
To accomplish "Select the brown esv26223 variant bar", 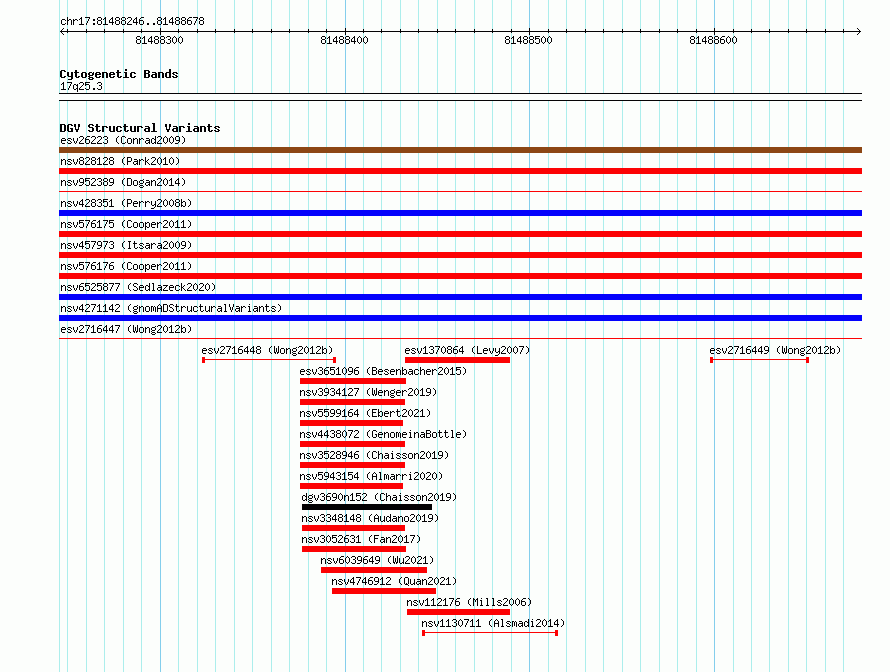I will (x=460, y=150).
